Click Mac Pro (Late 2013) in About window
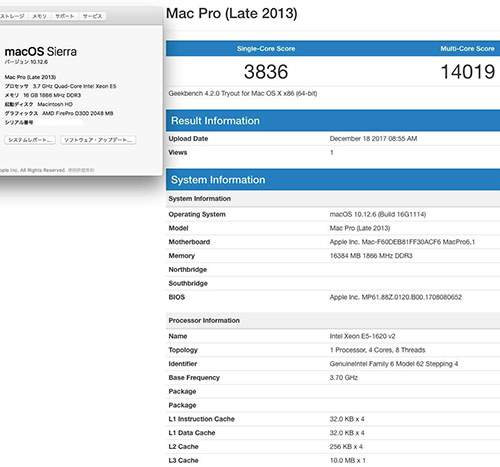Screen dimensions: 500x467 [30, 77]
